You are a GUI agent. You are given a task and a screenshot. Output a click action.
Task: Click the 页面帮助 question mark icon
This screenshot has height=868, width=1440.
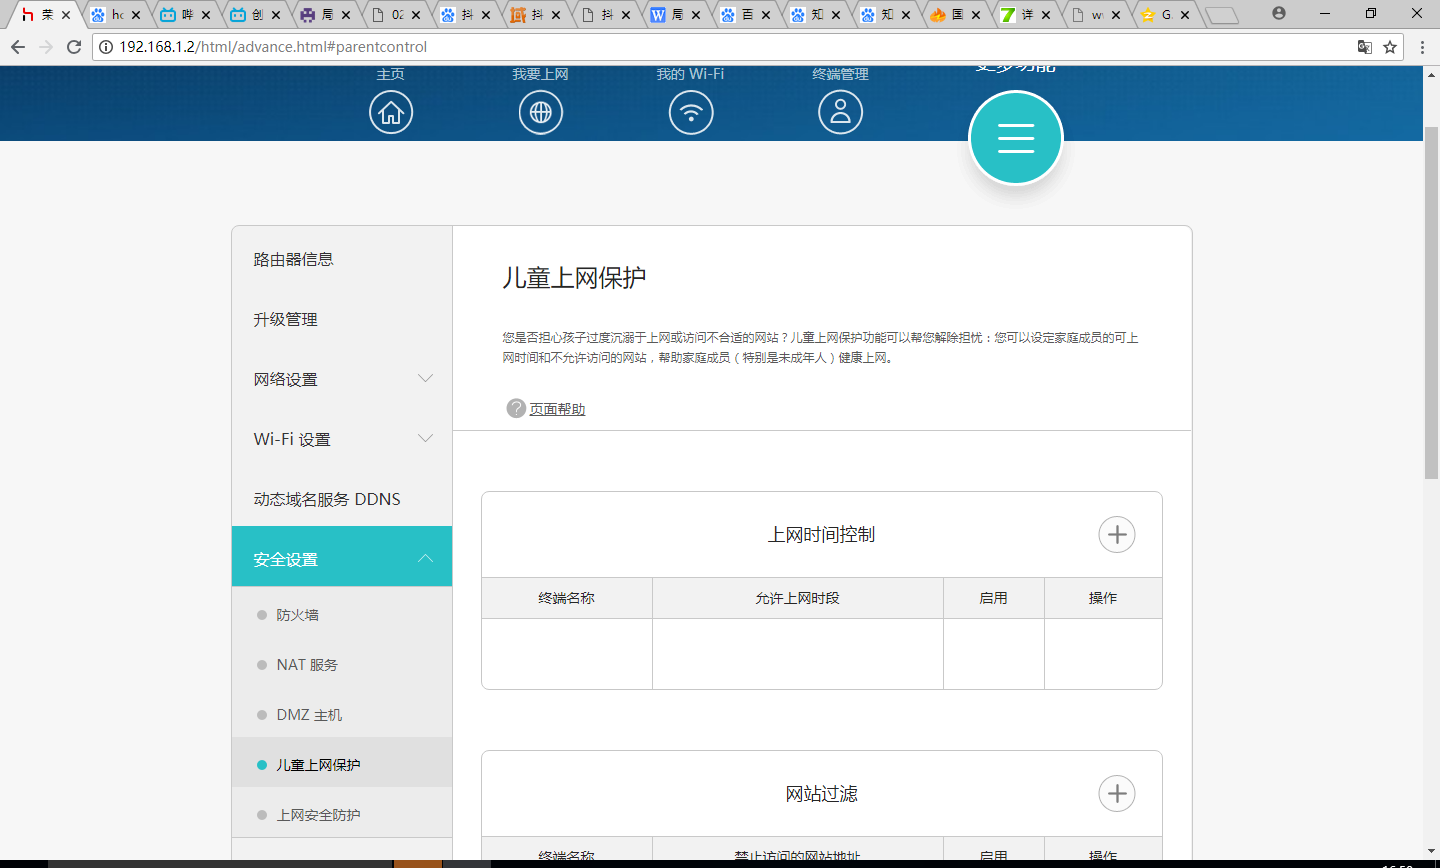515,408
